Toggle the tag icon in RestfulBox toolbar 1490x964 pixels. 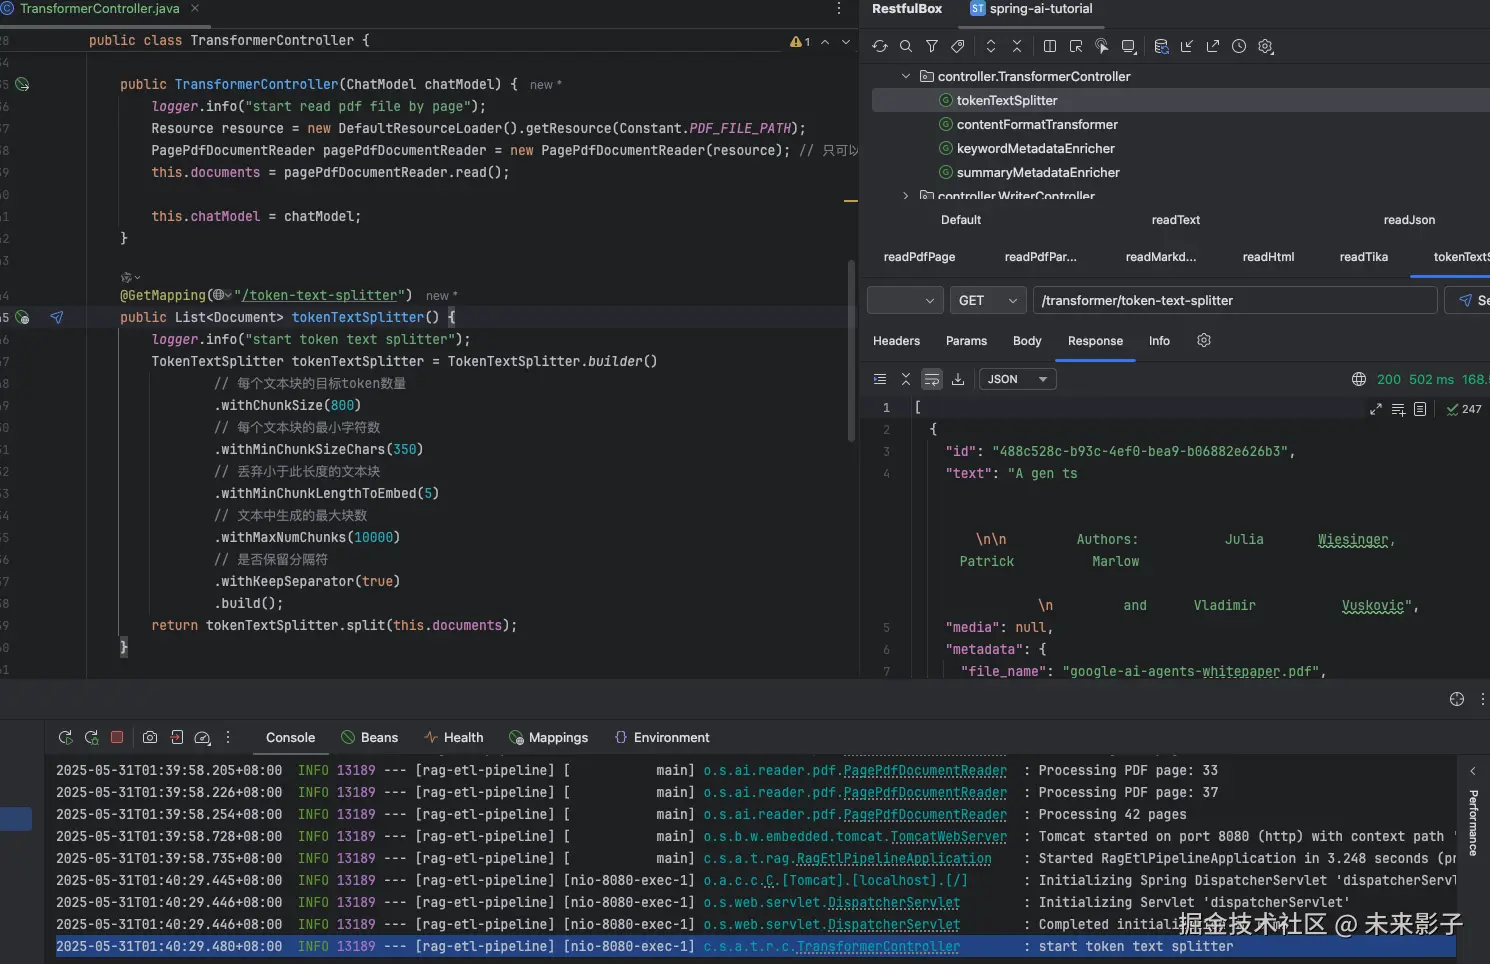coord(957,46)
